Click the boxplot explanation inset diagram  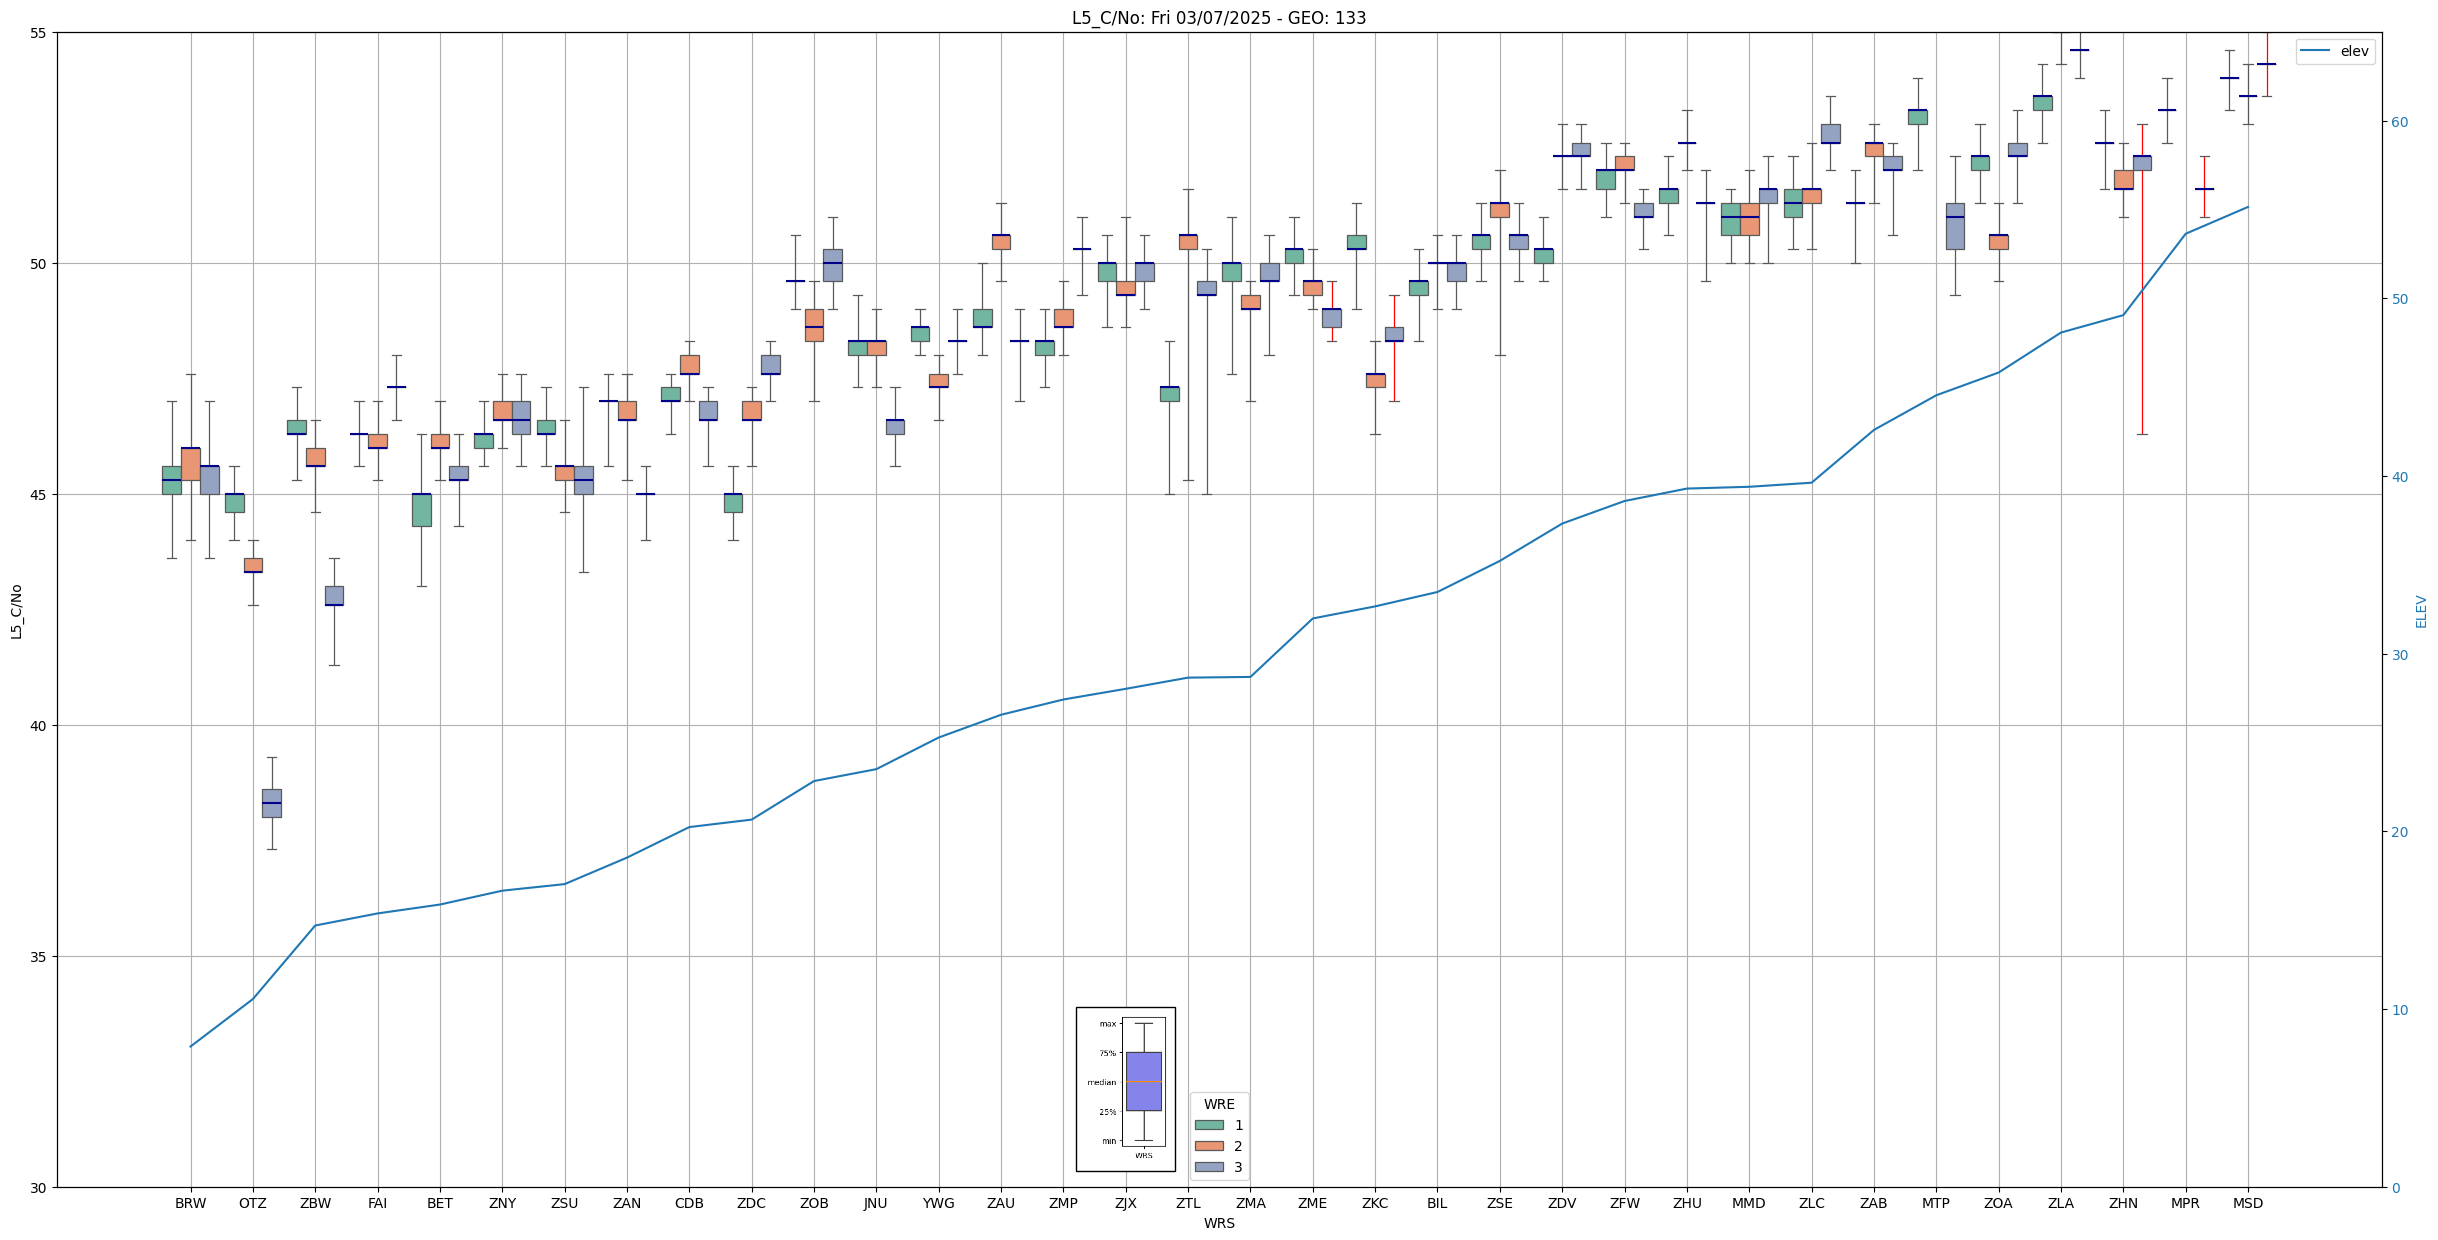click(1125, 1088)
